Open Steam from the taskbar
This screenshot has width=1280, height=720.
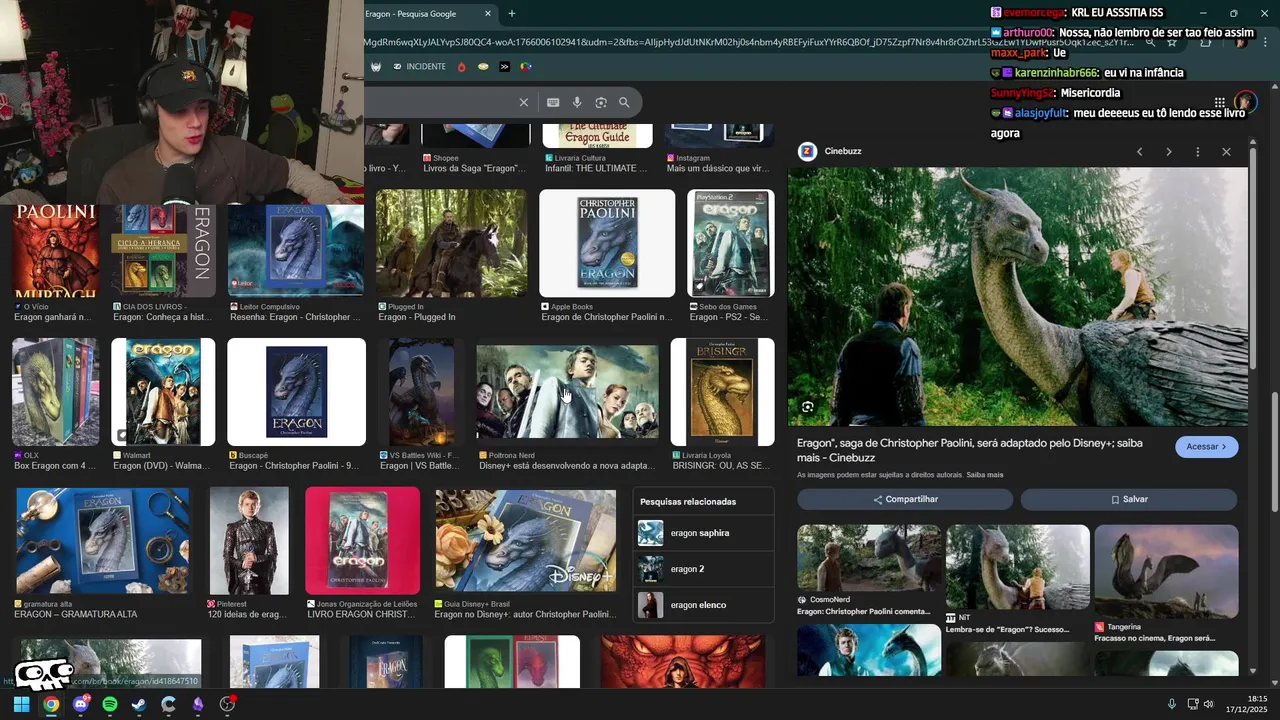click(139, 704)
